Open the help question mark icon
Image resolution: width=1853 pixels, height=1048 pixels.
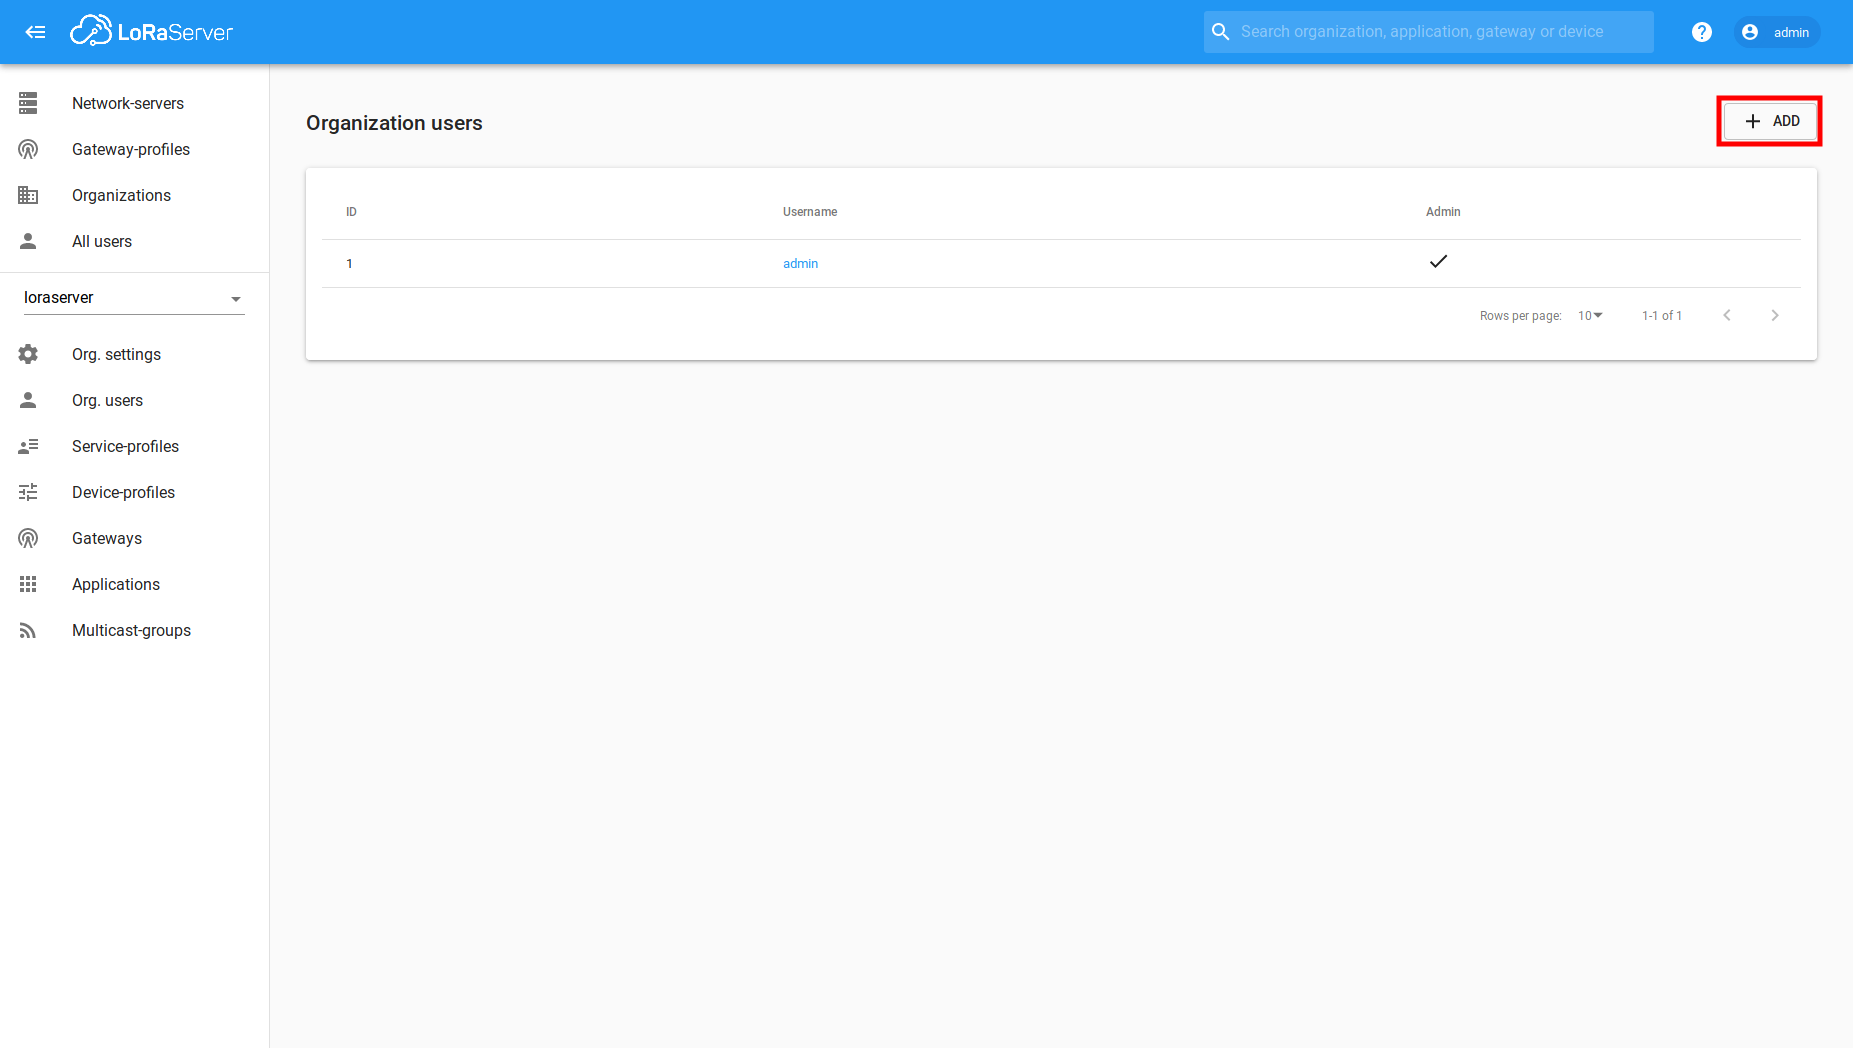point(1702,31)
